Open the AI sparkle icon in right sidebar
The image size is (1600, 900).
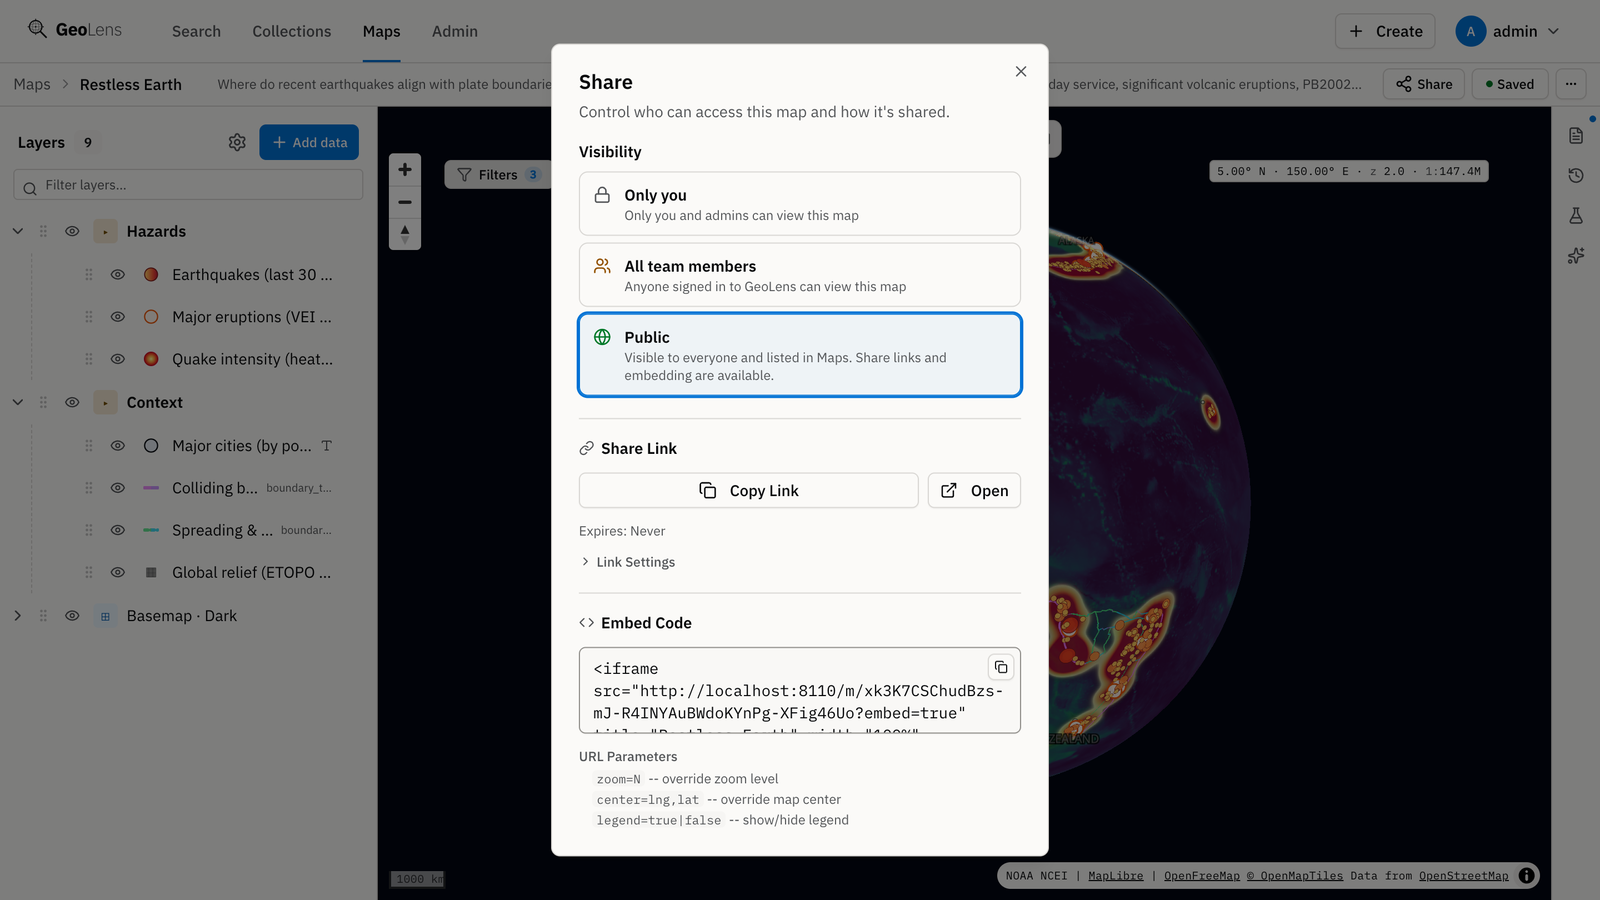click(x=1576, y=255)
